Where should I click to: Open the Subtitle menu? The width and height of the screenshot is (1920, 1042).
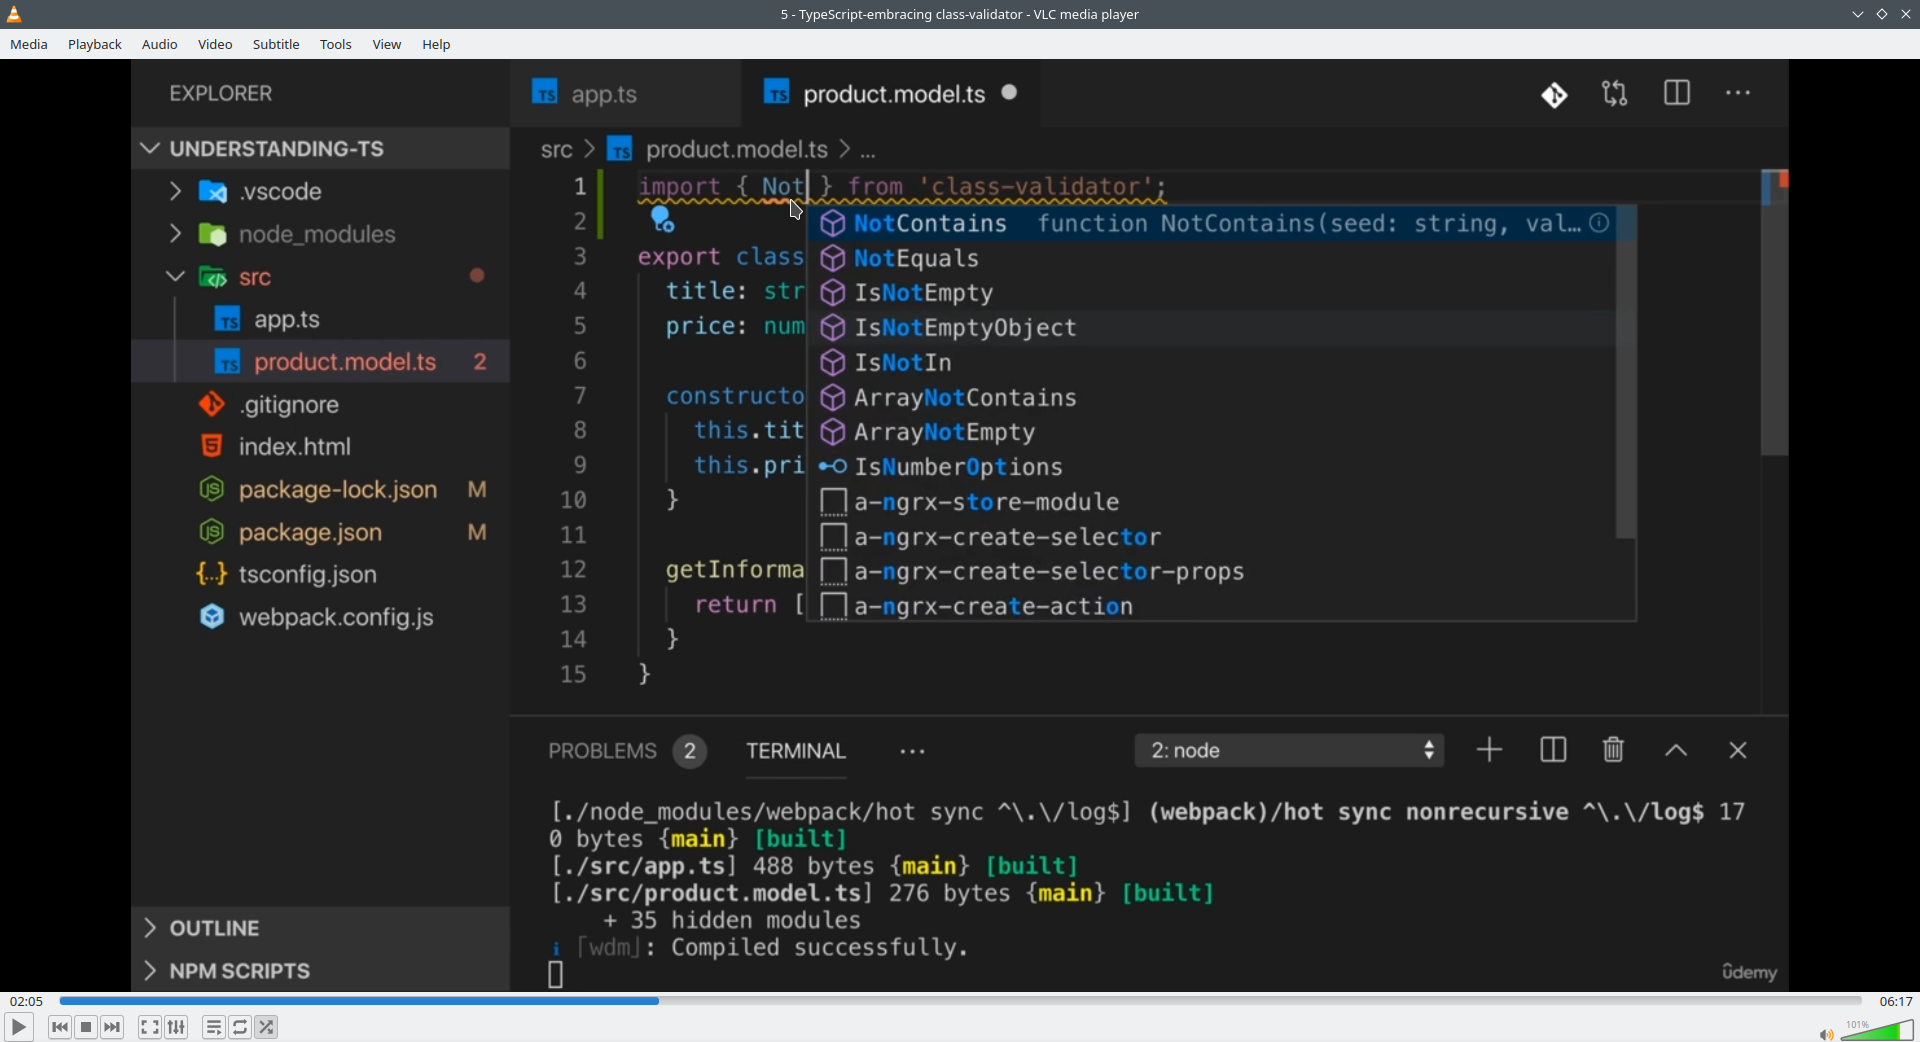click(x=276, y=45)
